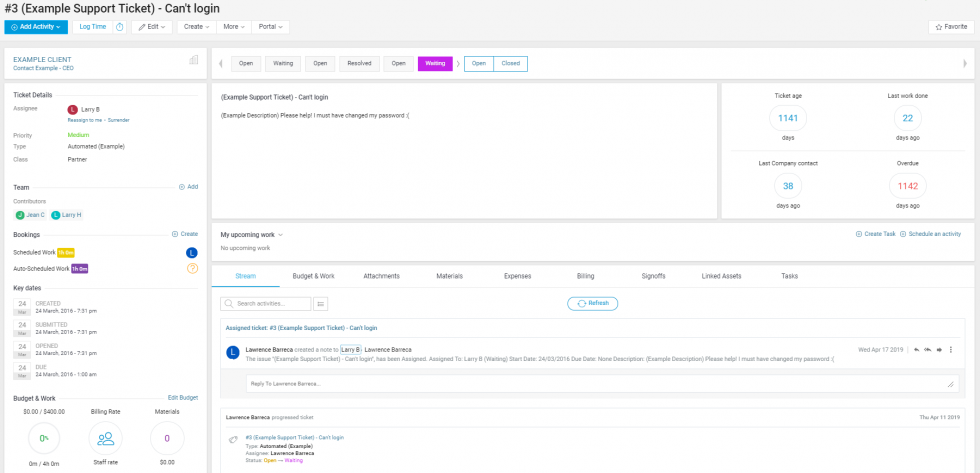Click Larry H contributor chip
980x473 pixels.
67,215
